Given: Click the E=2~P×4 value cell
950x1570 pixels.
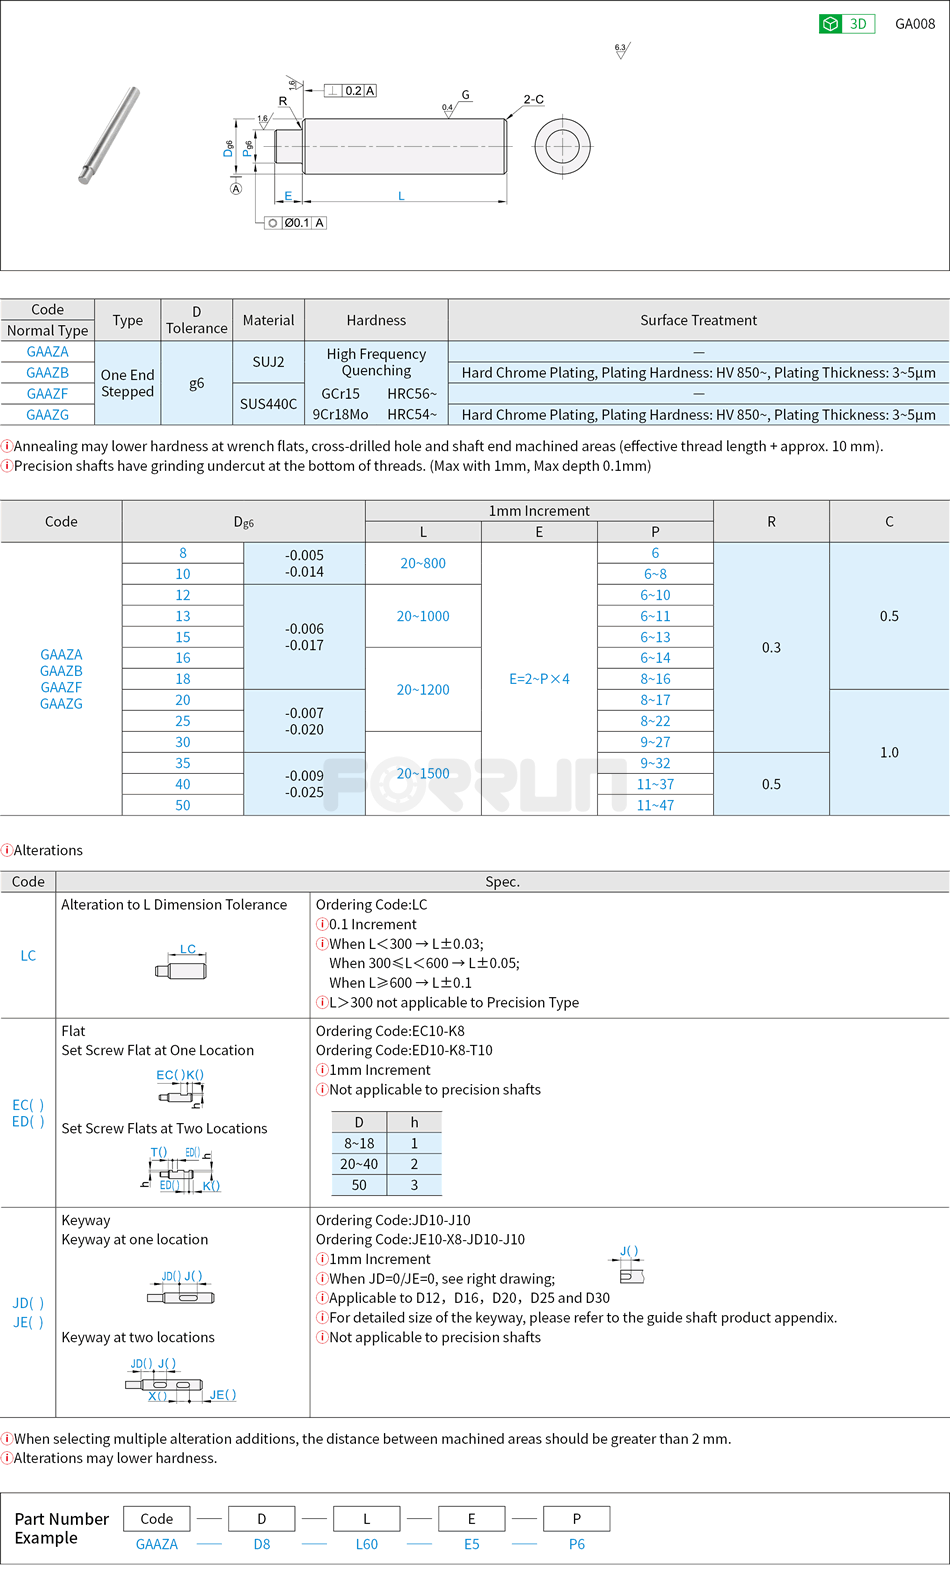Looking at the screenshot, I should (x=539, y=679).
